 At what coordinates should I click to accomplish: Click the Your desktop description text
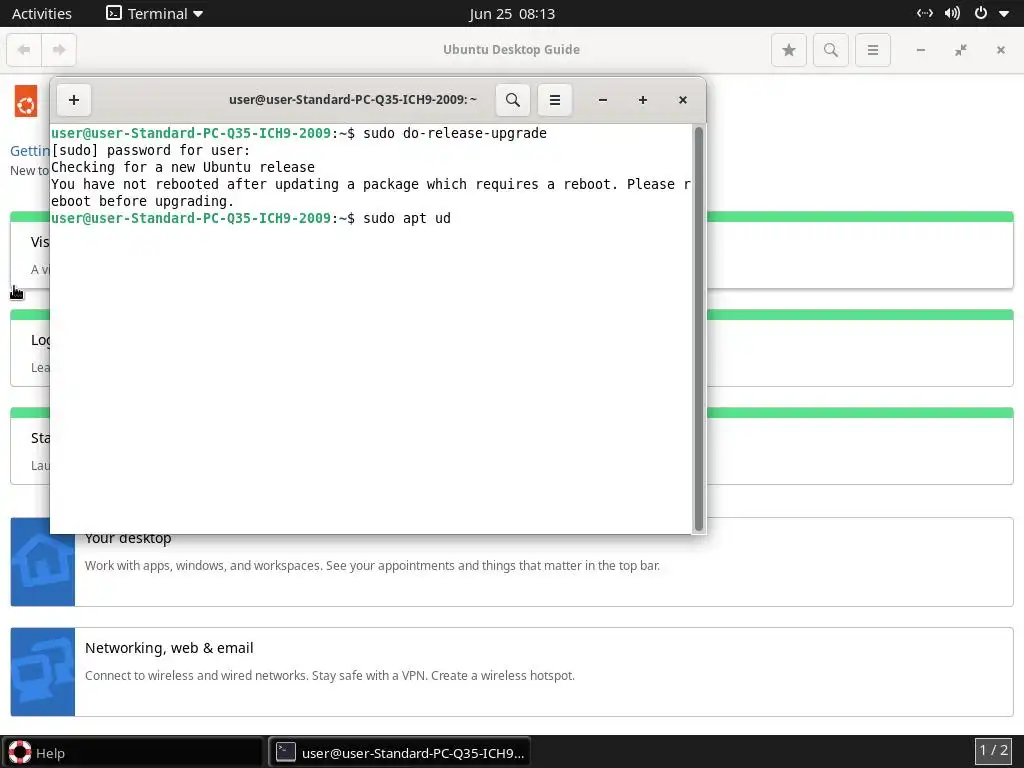point(372,566)
